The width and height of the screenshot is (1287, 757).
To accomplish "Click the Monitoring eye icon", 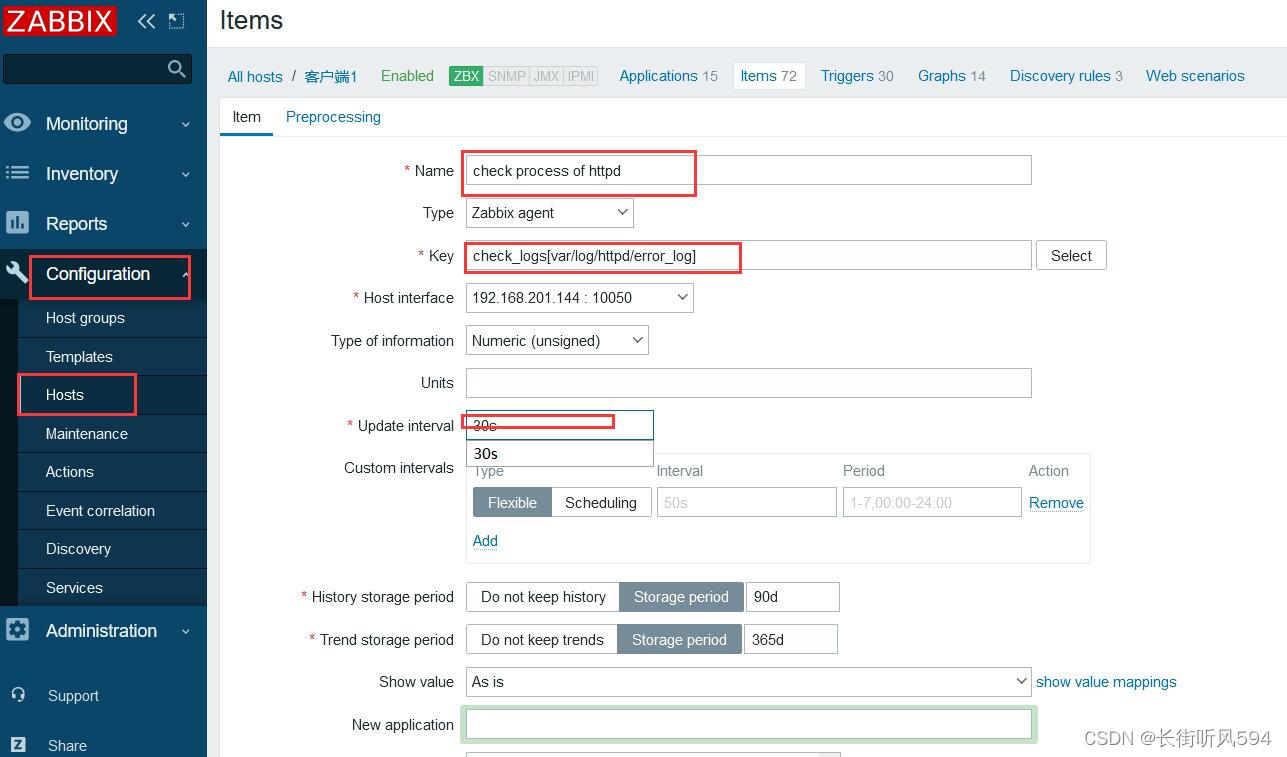I will pos(17,122).
